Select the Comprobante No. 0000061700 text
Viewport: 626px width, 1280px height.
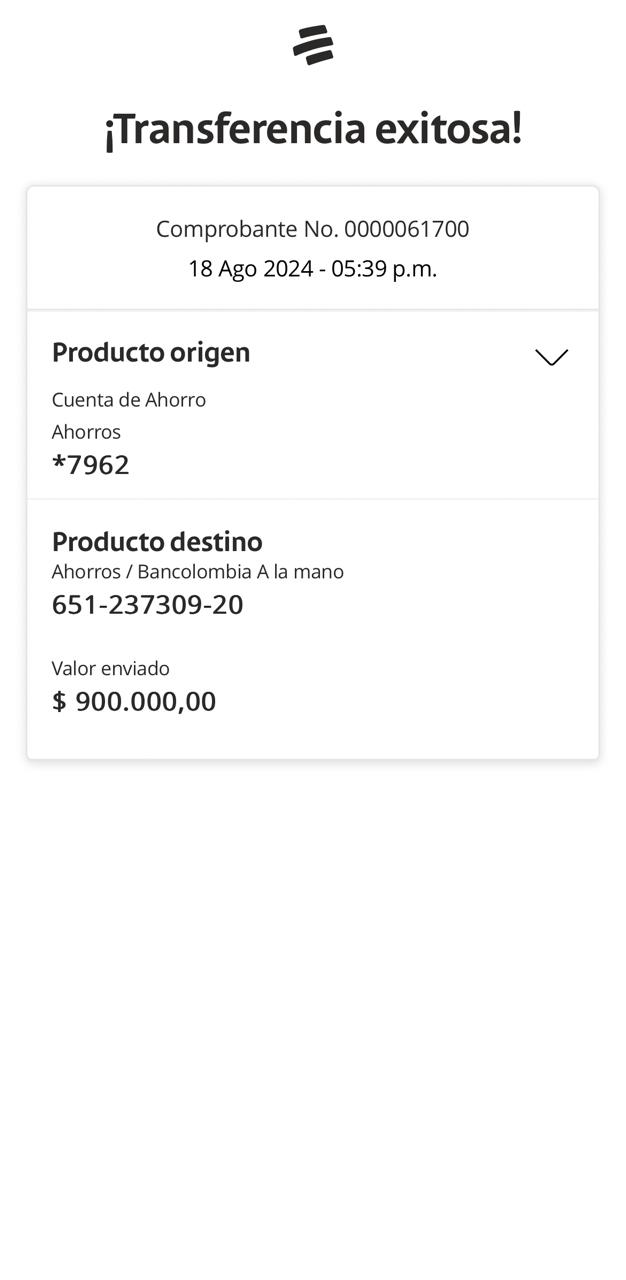coord(312,229)
